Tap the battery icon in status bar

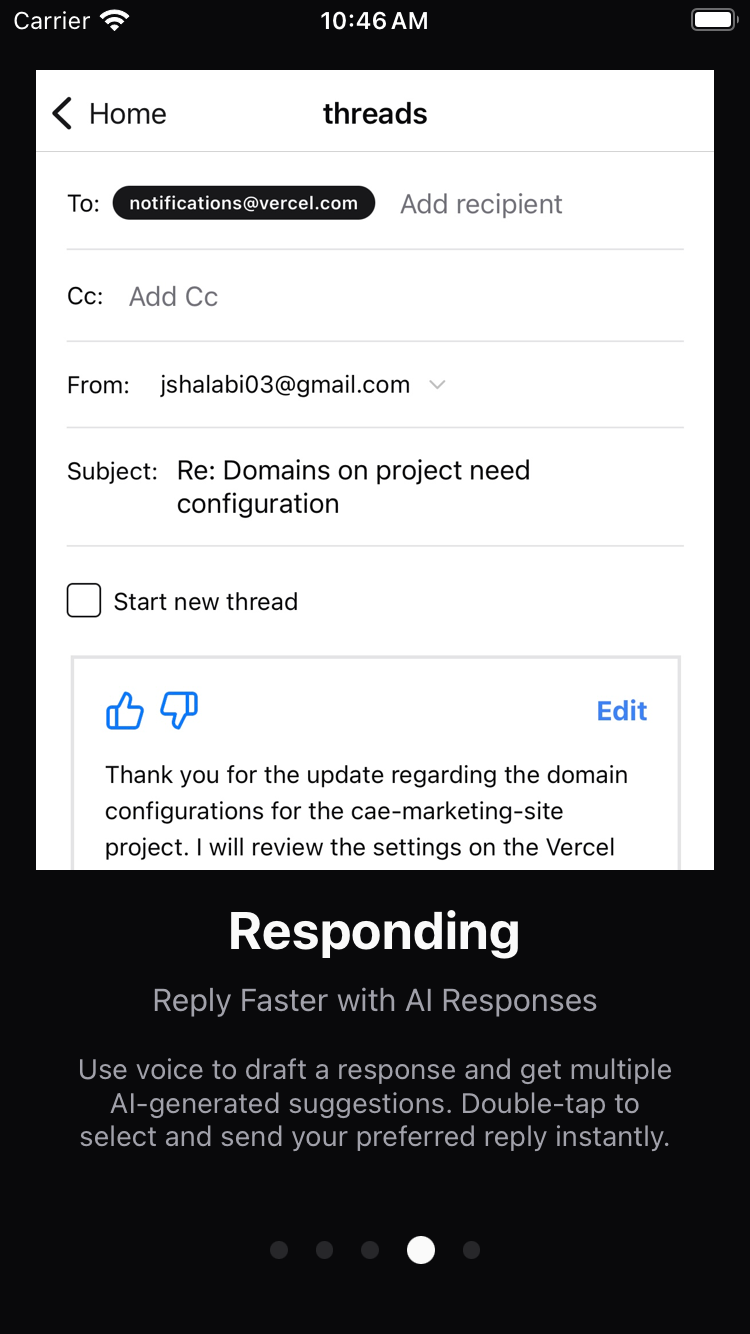714,20
